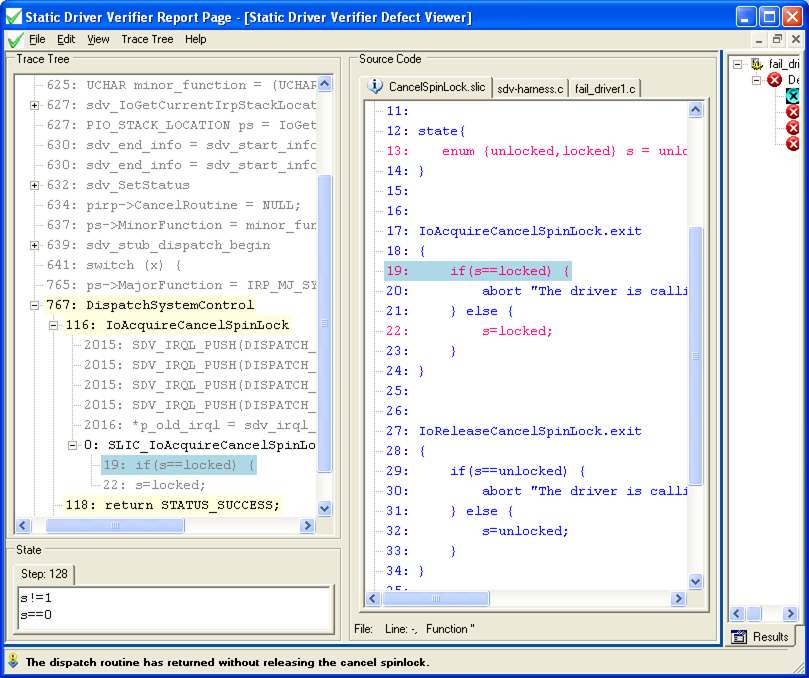Open the Trace Tree menu
809x678 pixels.
click(x=147, y=39)
